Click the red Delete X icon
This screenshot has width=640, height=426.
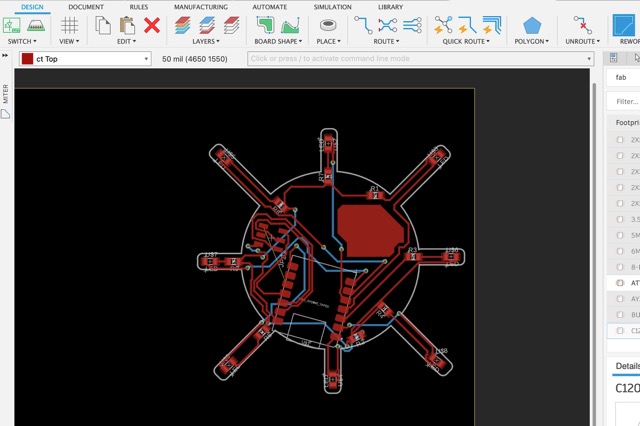coord(152,25)
